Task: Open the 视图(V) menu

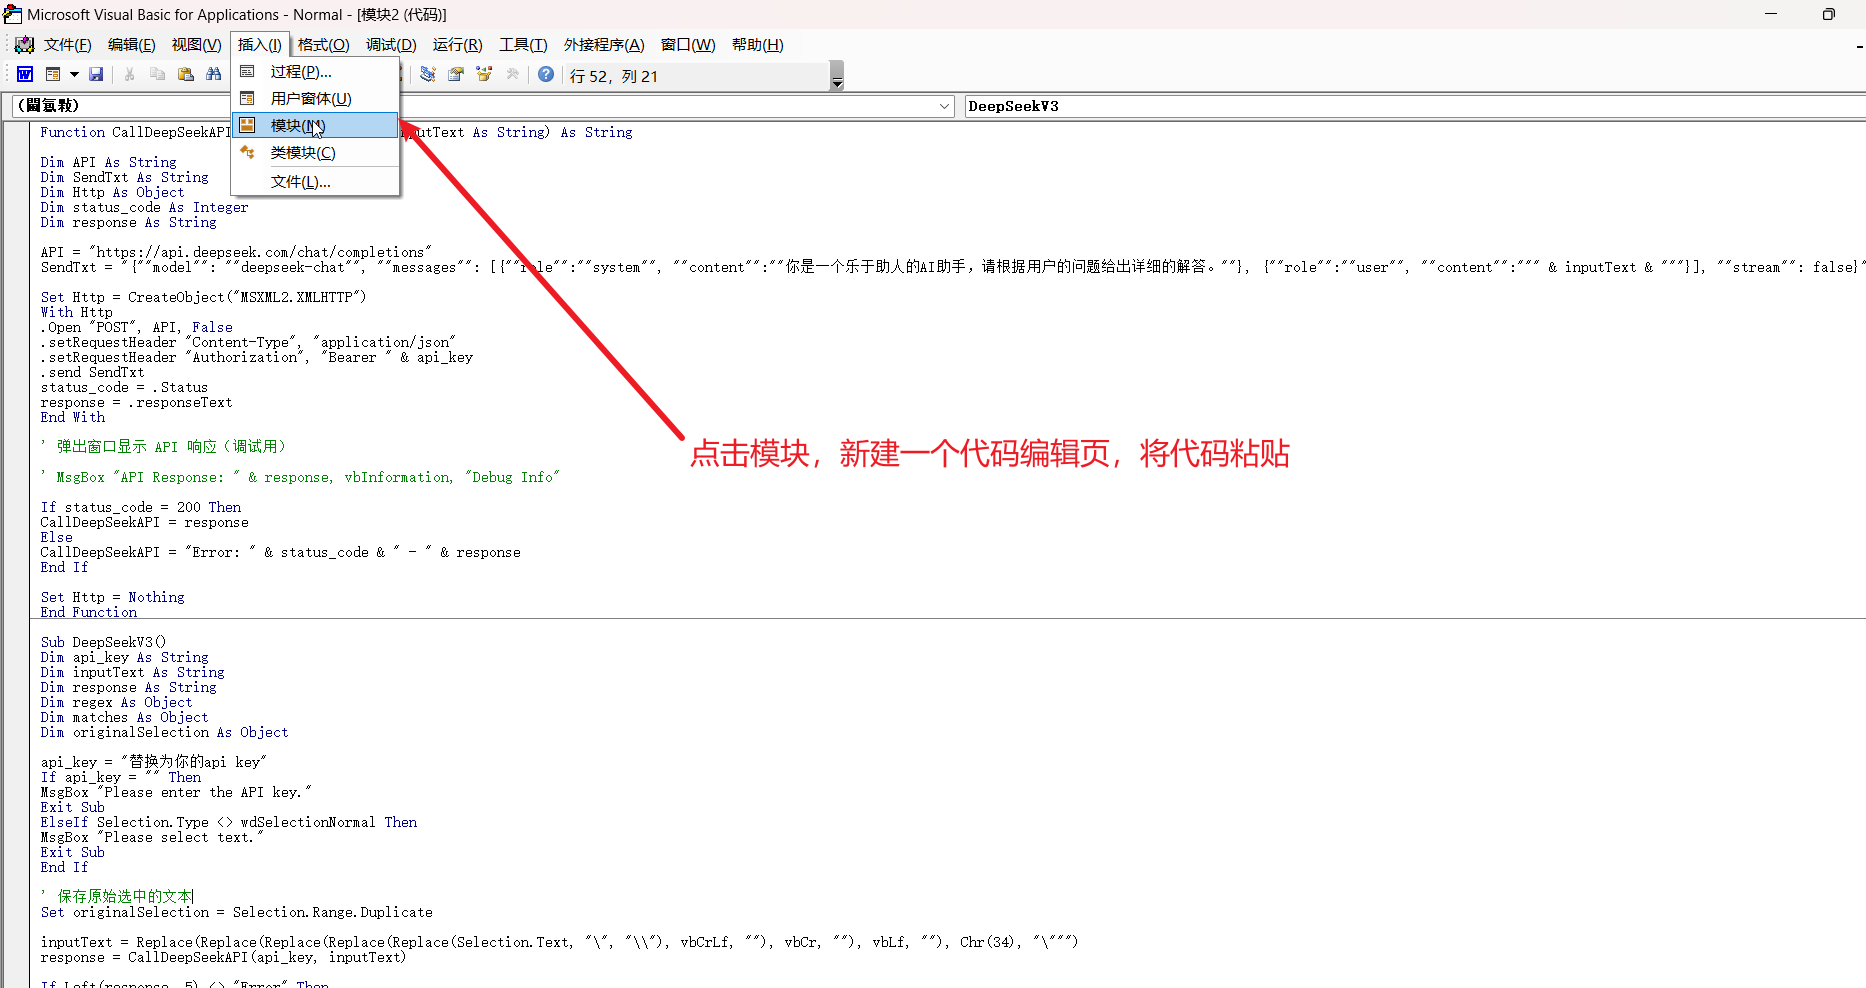Action: [x=196, y=45]
